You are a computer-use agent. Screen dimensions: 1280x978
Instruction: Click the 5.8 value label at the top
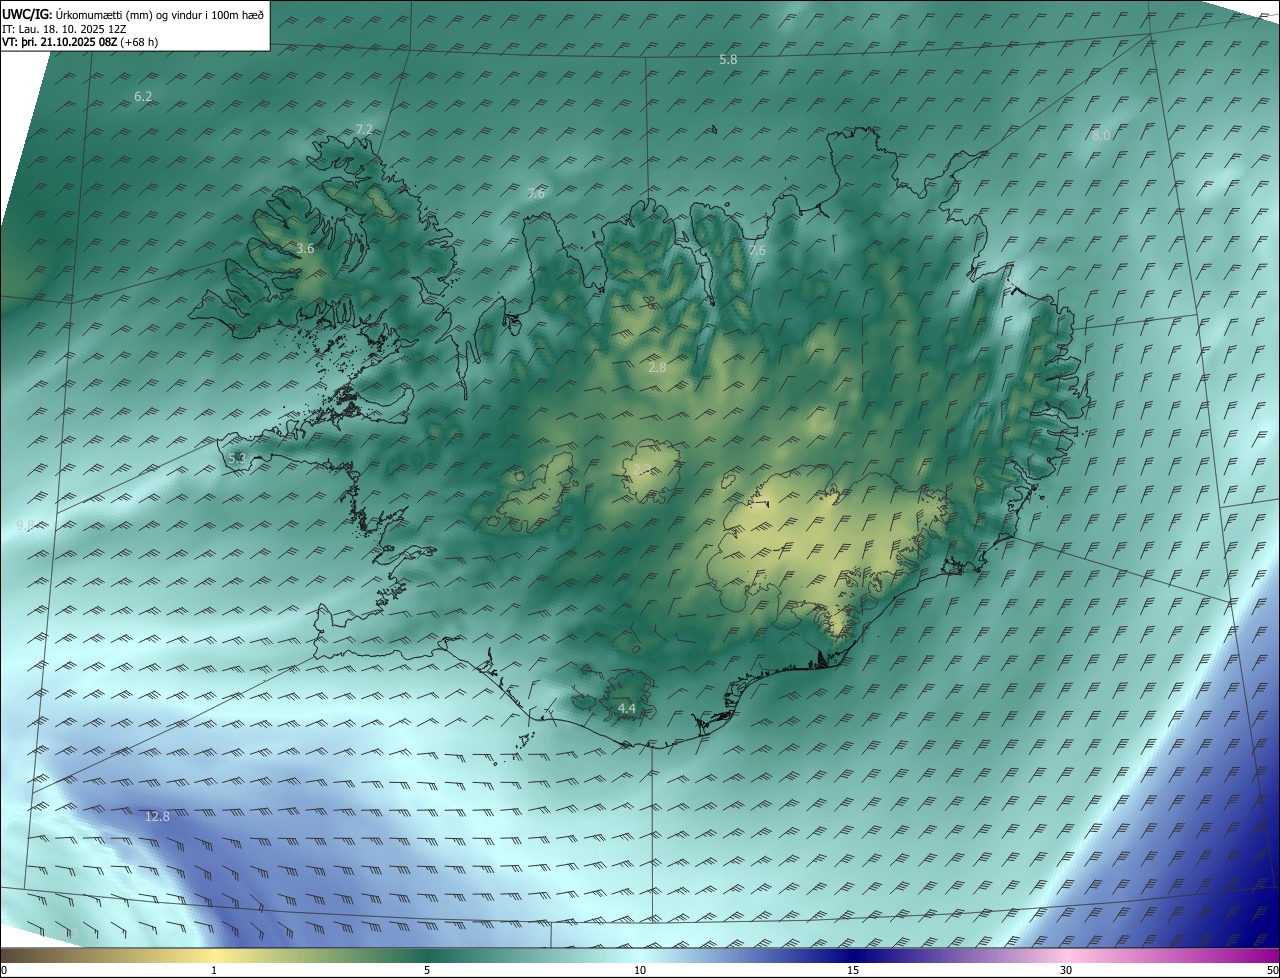tap(728, 60)
